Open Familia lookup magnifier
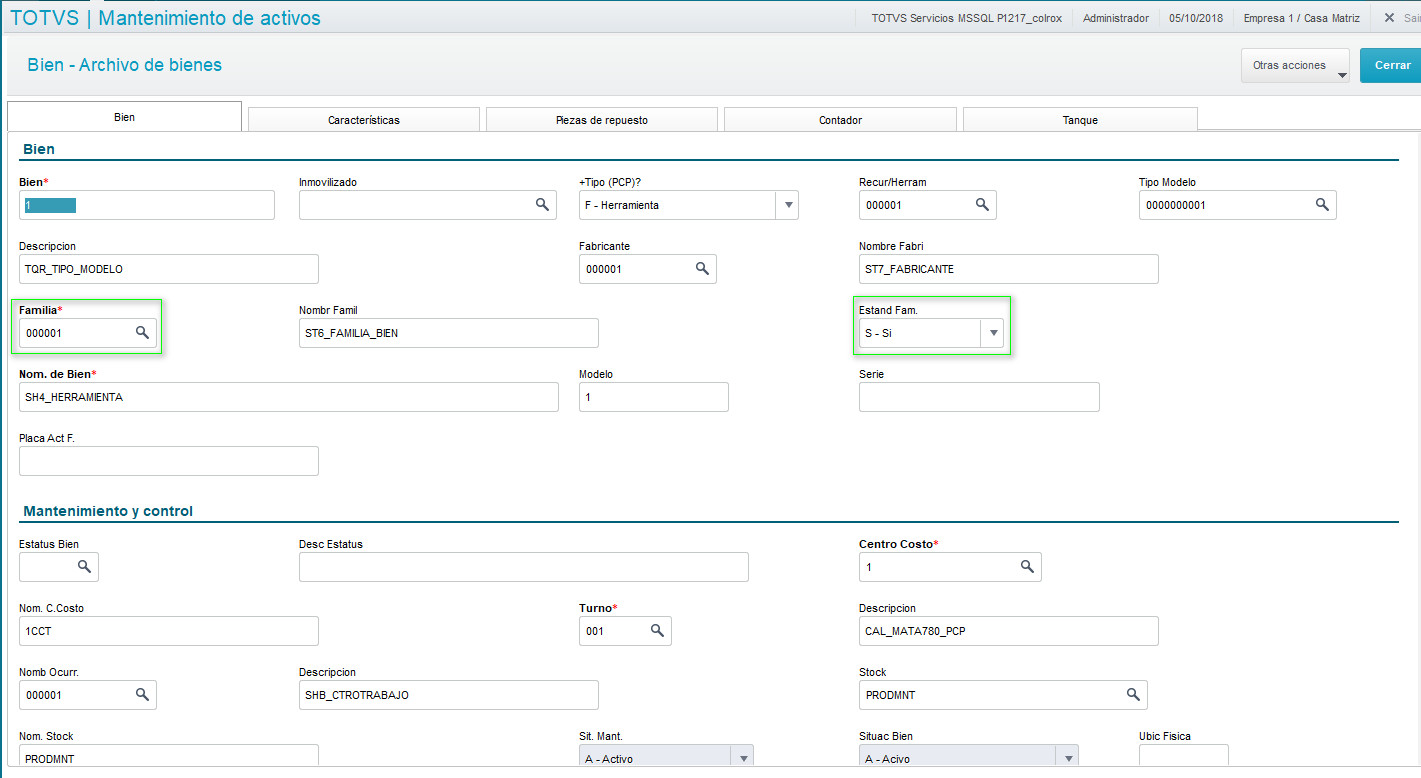The height and width of the screenshot is (778, 1421). pos(142,333)
